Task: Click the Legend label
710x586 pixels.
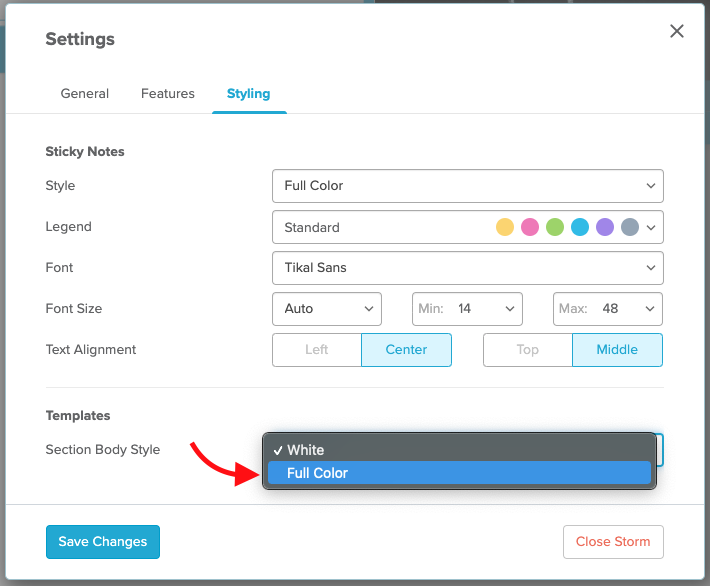Action: (68, 226)
